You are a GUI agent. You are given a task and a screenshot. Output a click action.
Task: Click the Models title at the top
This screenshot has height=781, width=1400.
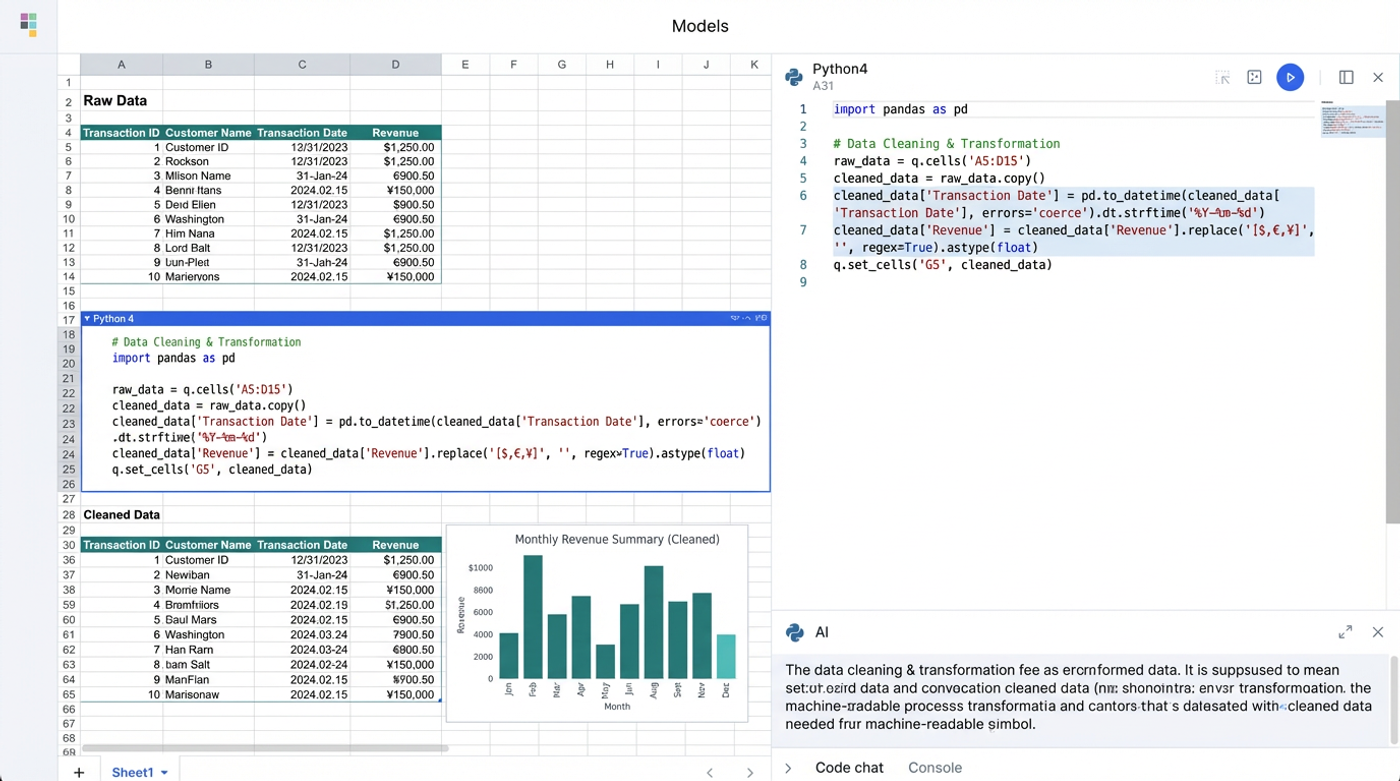[x=700, y=26]
